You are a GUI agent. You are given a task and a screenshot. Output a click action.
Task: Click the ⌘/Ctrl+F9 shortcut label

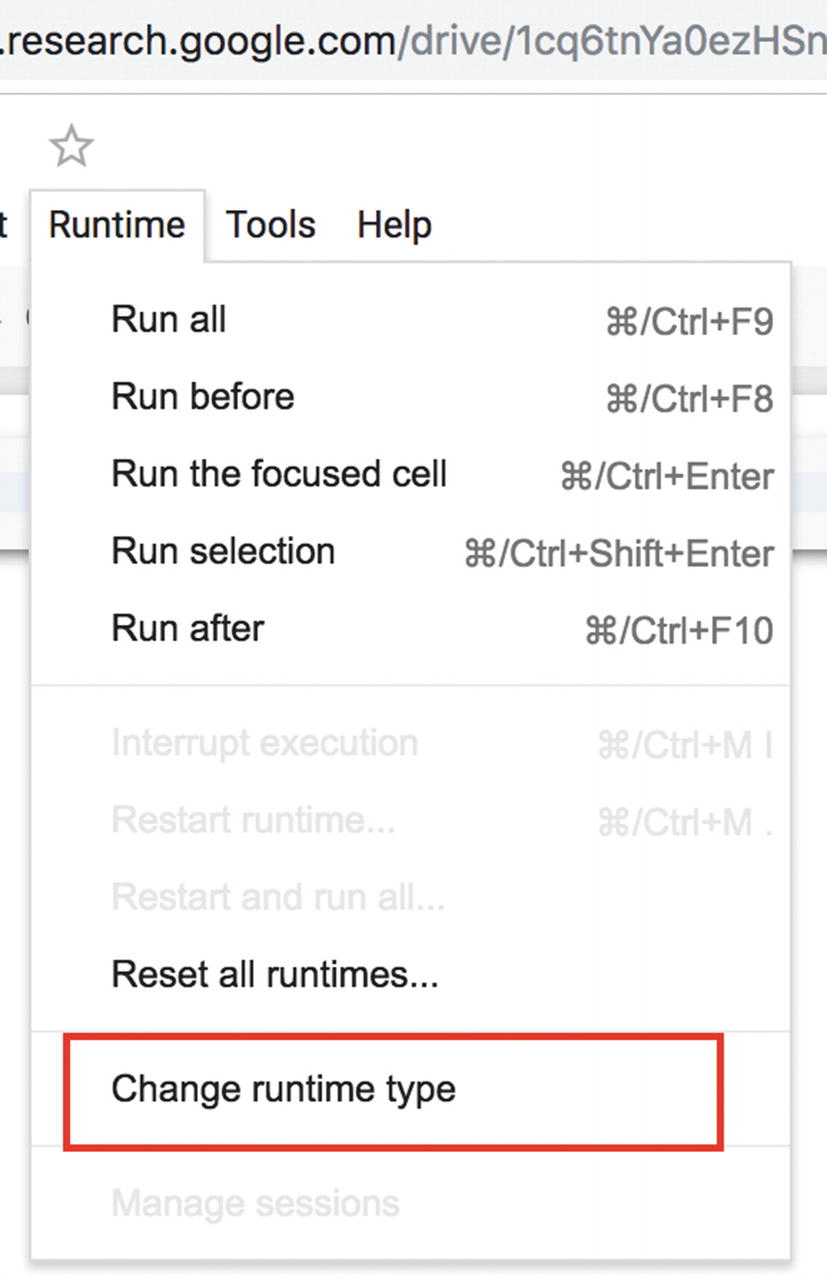pos(689,322)
